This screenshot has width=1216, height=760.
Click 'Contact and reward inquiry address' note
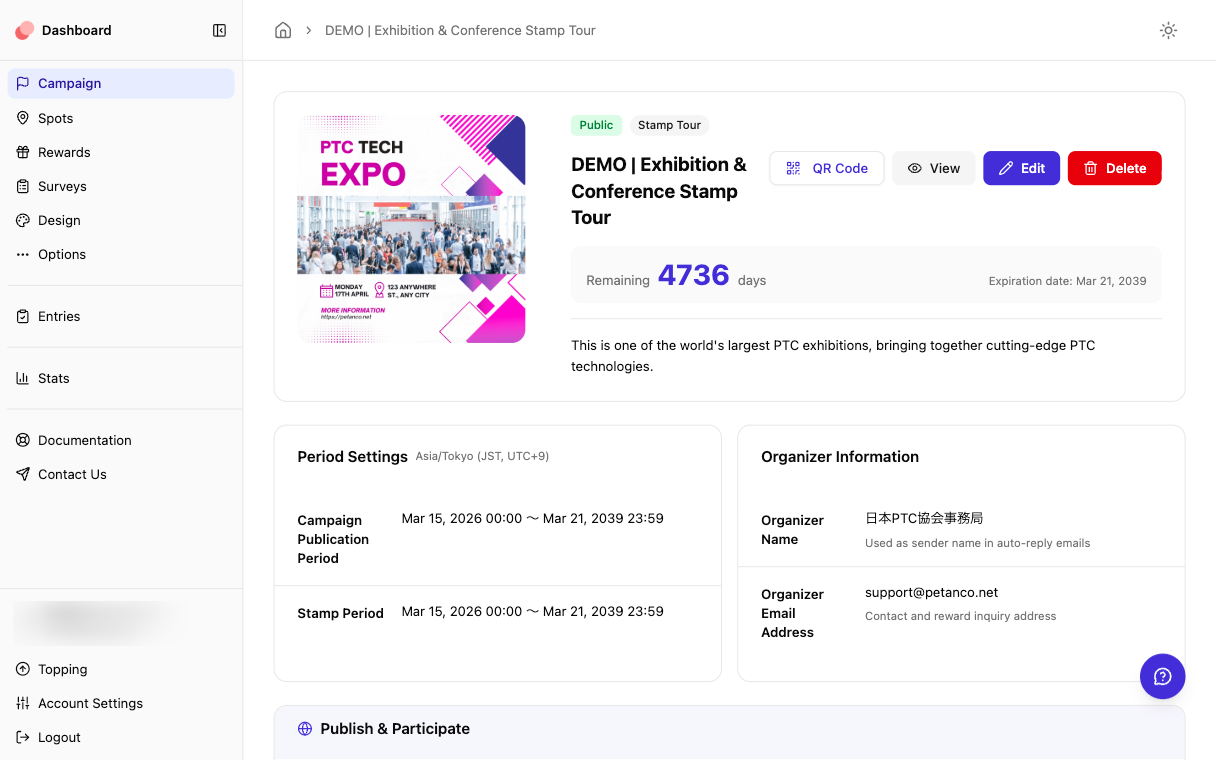click(960, 616)
